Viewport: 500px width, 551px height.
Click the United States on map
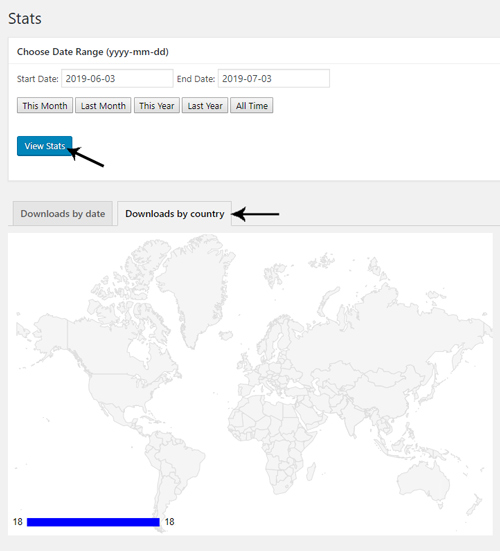point(123,388)
